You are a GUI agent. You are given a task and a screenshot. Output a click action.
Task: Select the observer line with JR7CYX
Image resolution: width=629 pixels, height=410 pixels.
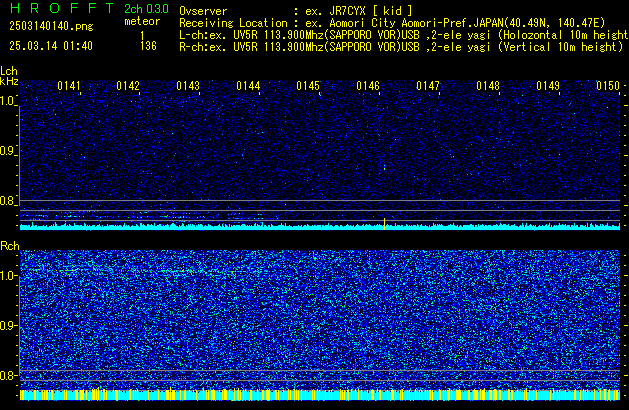coord(296,11)
